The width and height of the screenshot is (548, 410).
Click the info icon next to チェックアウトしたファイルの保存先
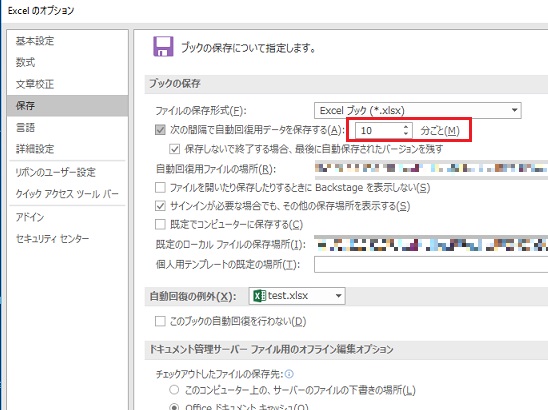point(289,374)
